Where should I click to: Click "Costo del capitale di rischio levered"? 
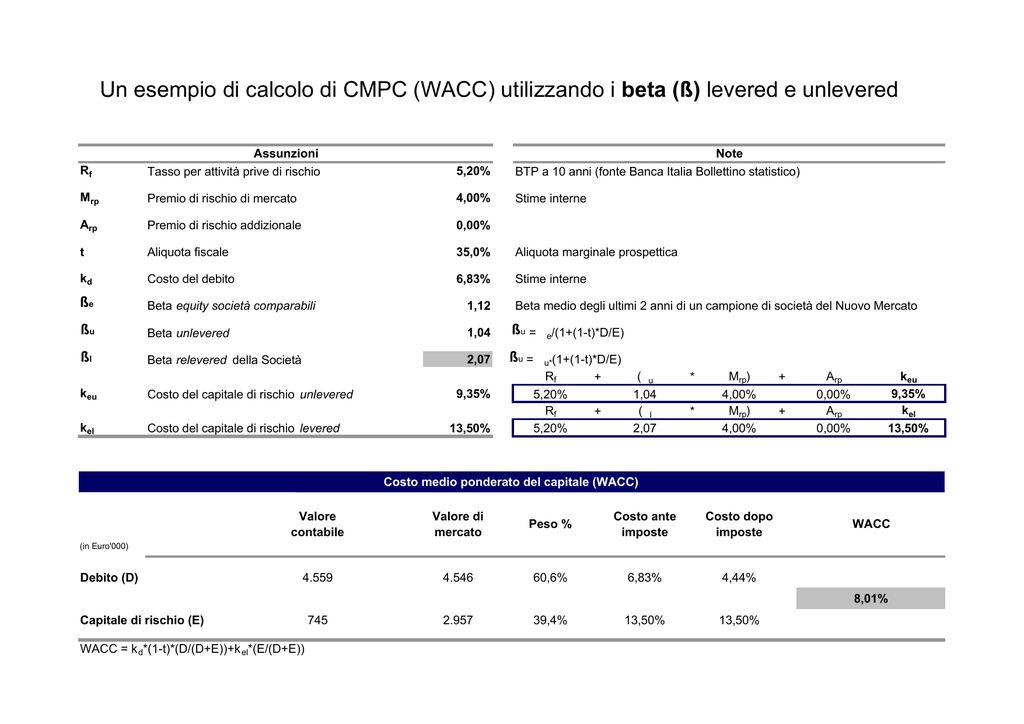tap(243, 428)
